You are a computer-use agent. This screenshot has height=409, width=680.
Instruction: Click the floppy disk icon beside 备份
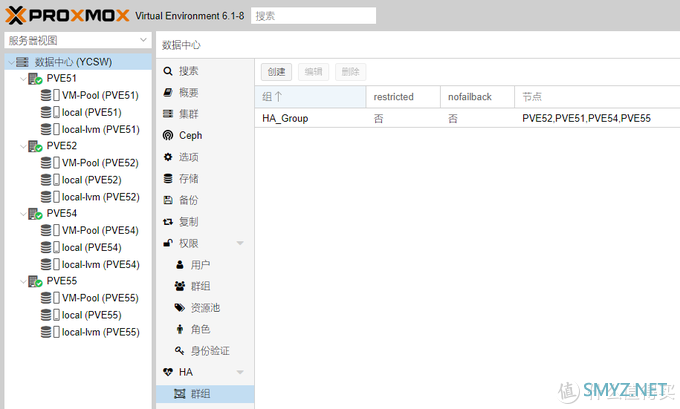[168, 200]
